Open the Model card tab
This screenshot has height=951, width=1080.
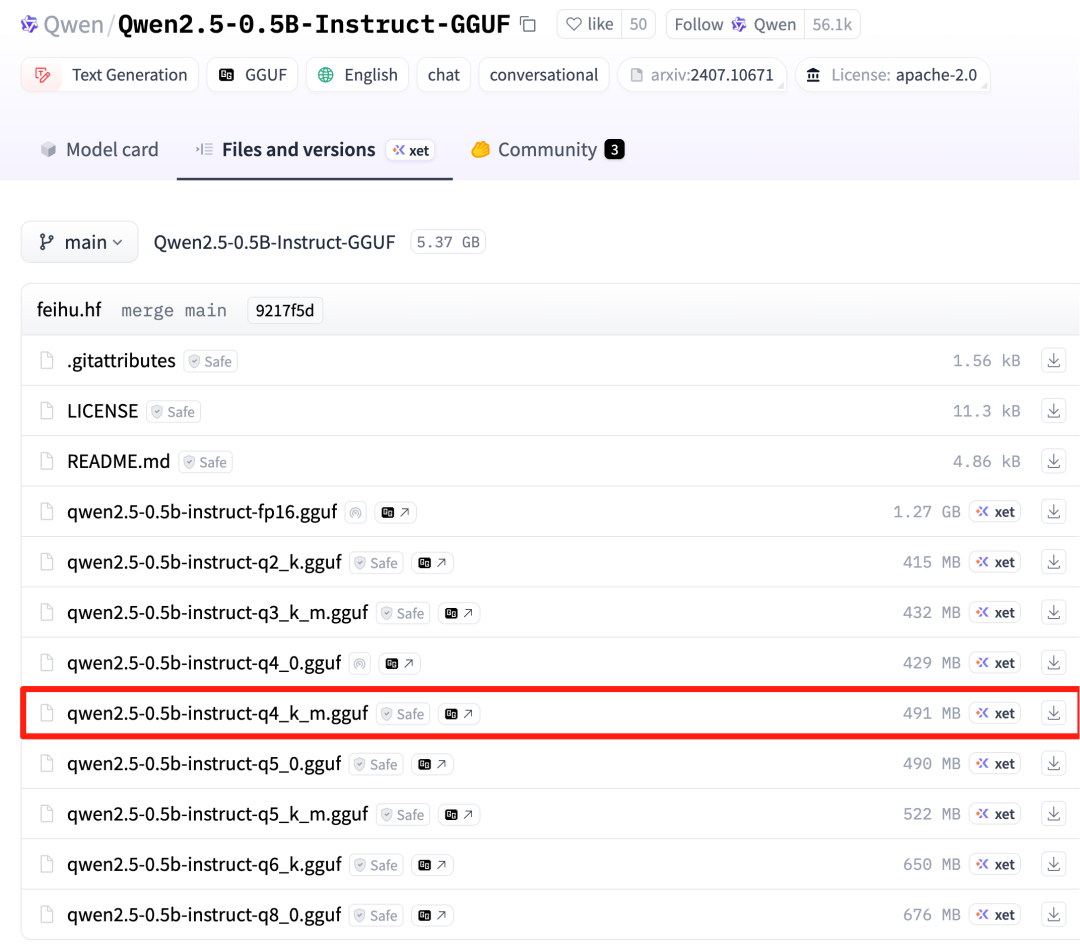point(99,149)
